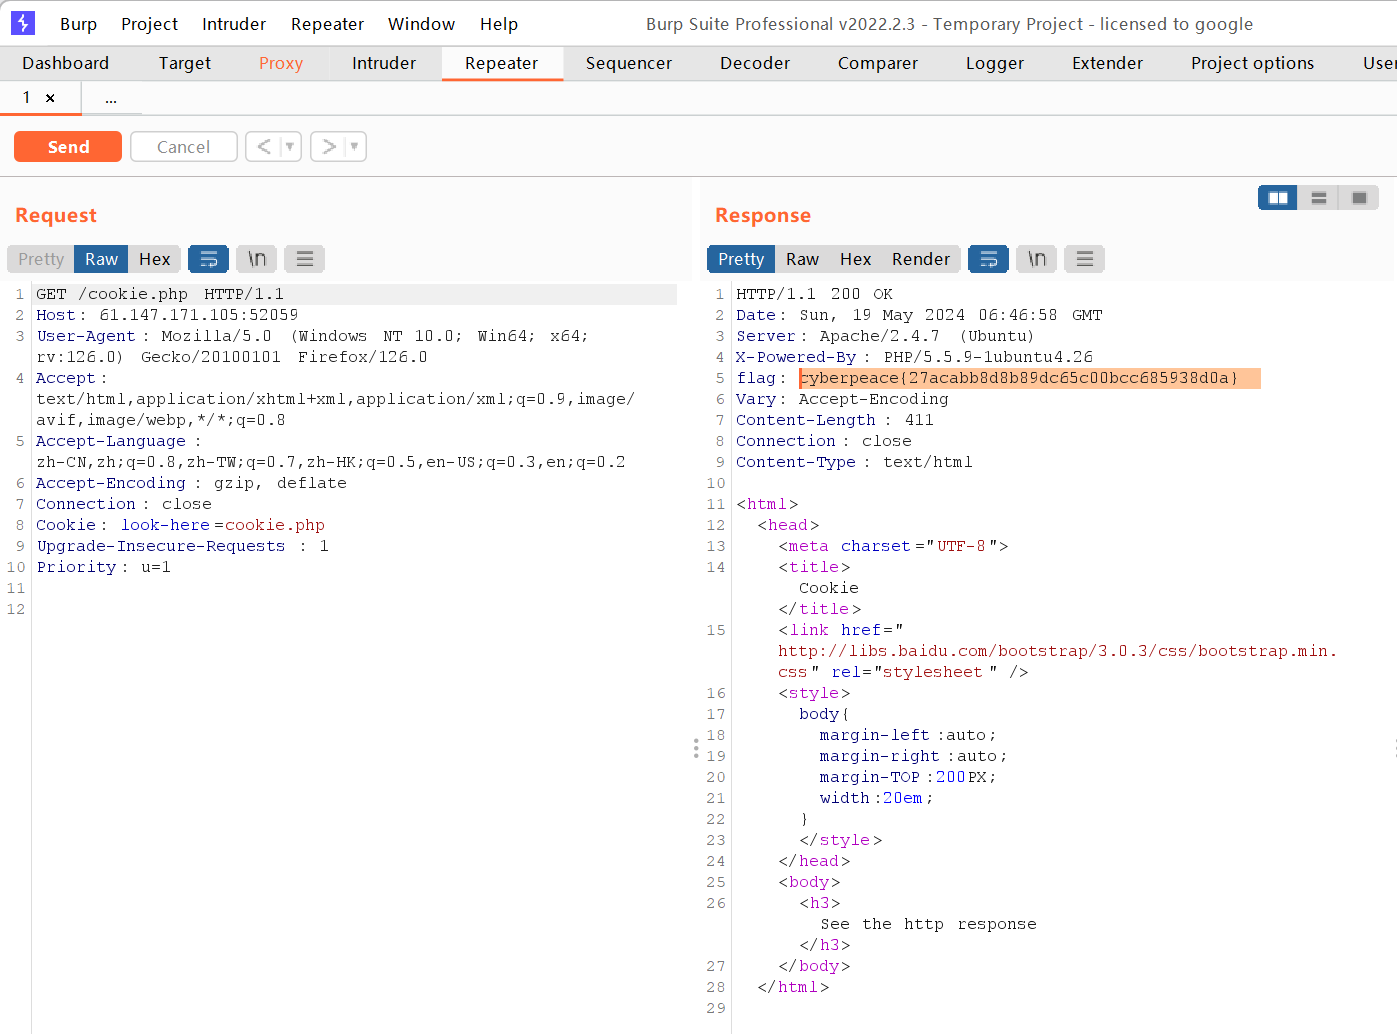The image size is (1397, 1034).
Task: Click 'See the http response' text
Action: (929, 924)
